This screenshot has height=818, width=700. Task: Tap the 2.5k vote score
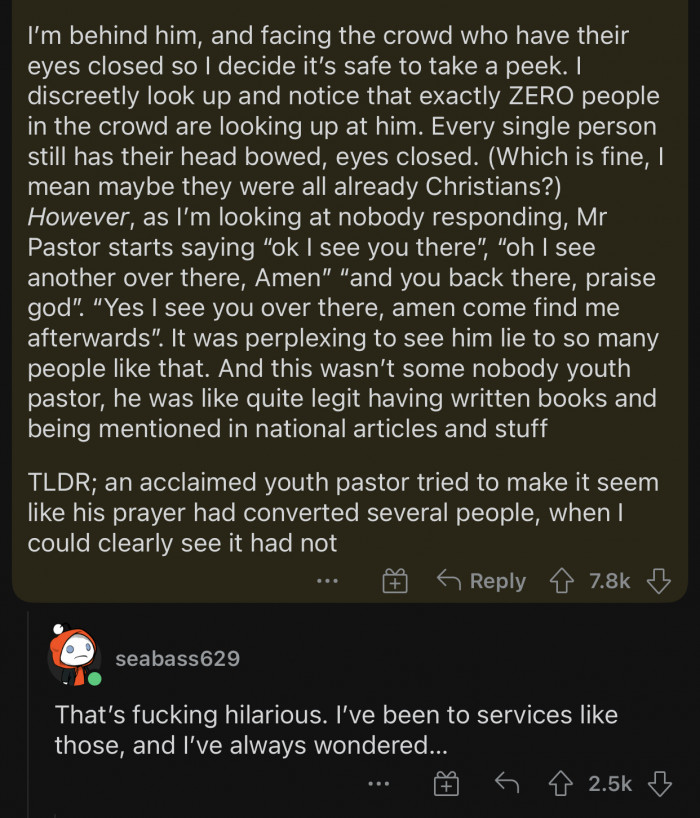pos(609,785)
